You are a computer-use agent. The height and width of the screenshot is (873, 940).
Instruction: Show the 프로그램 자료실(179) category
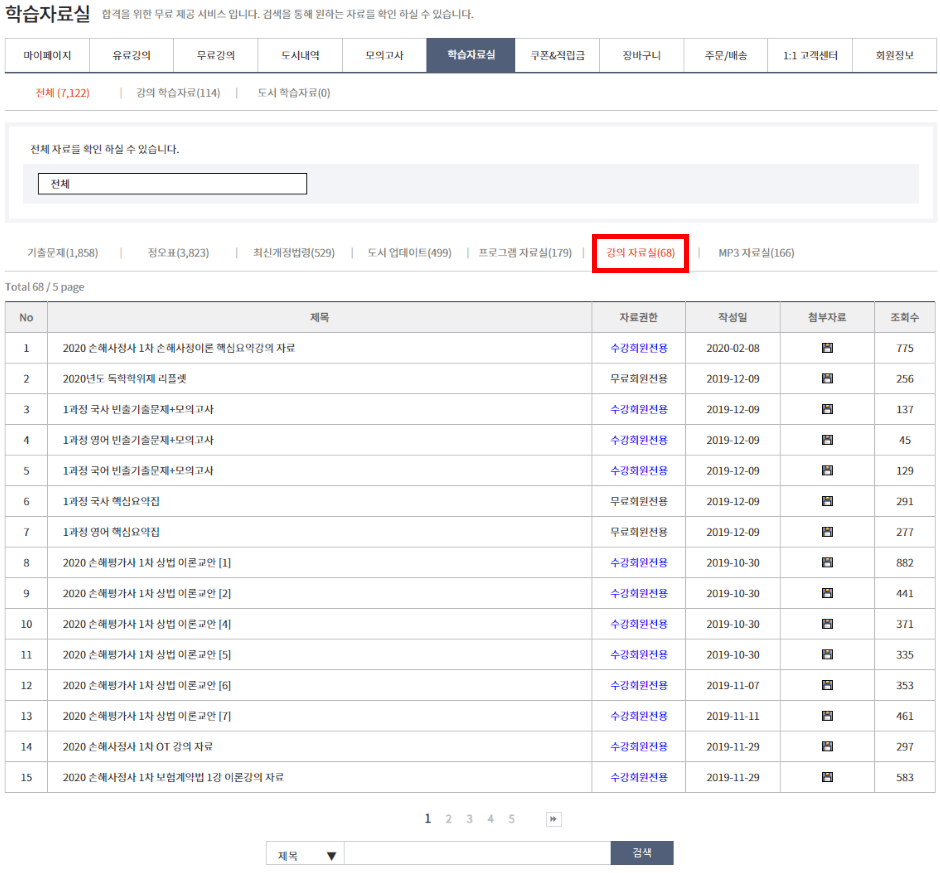tap(525, 253)
